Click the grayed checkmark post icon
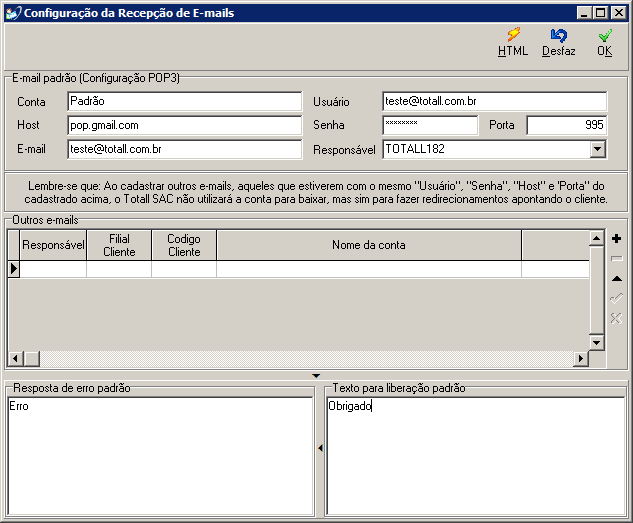 [x=616, y=298]
